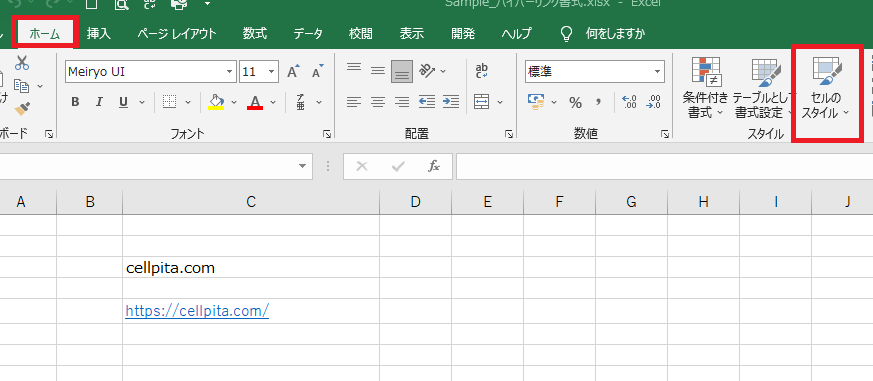Viewport: 873px width, 381px height.
Task: Apply cell borders icon
Action: tap(169, 102)
